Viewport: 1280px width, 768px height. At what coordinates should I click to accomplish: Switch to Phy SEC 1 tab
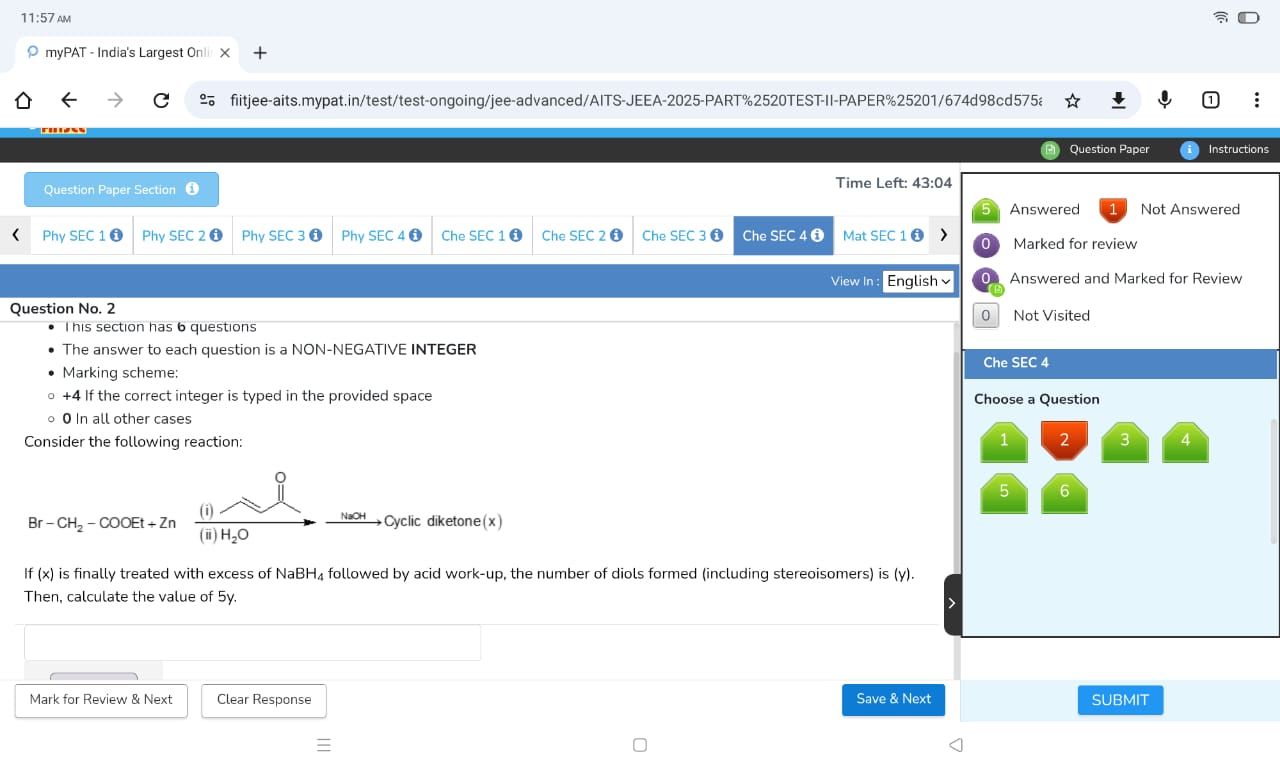pyautogui.click(x=82, y=235)
